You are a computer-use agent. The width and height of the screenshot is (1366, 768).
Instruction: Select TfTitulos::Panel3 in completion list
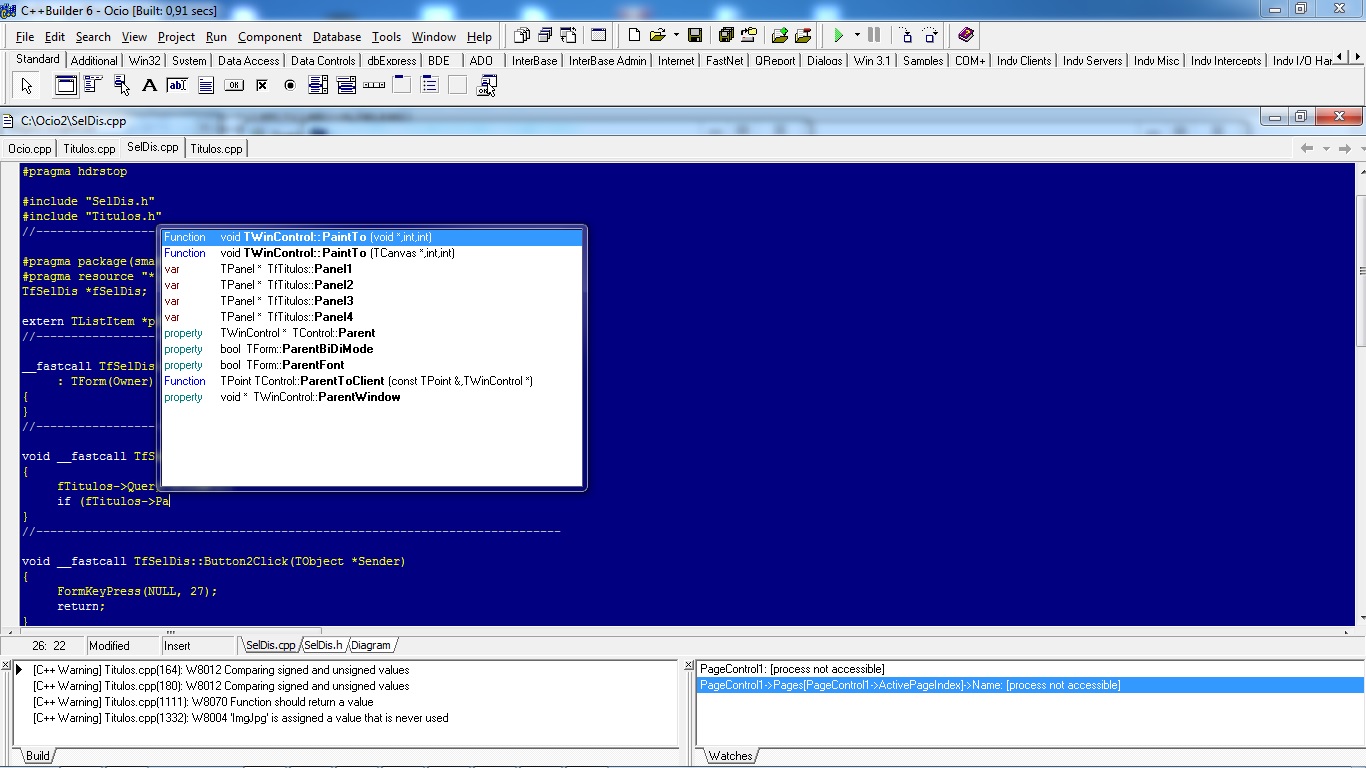tap(372, 301)
